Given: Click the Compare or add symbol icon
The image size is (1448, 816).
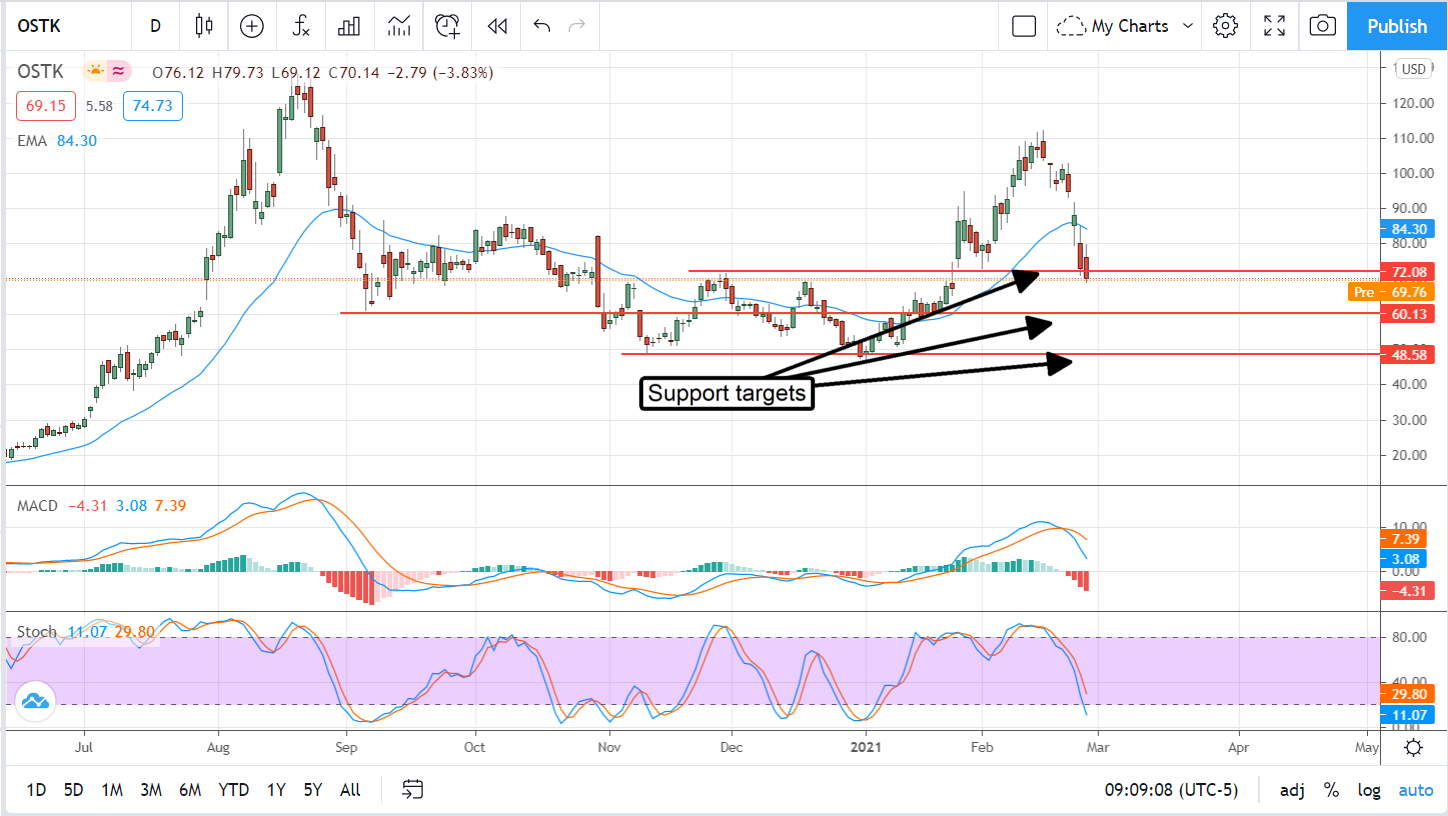Looking at the screenshot, I should pyautogui.click(x=252, y=26).
